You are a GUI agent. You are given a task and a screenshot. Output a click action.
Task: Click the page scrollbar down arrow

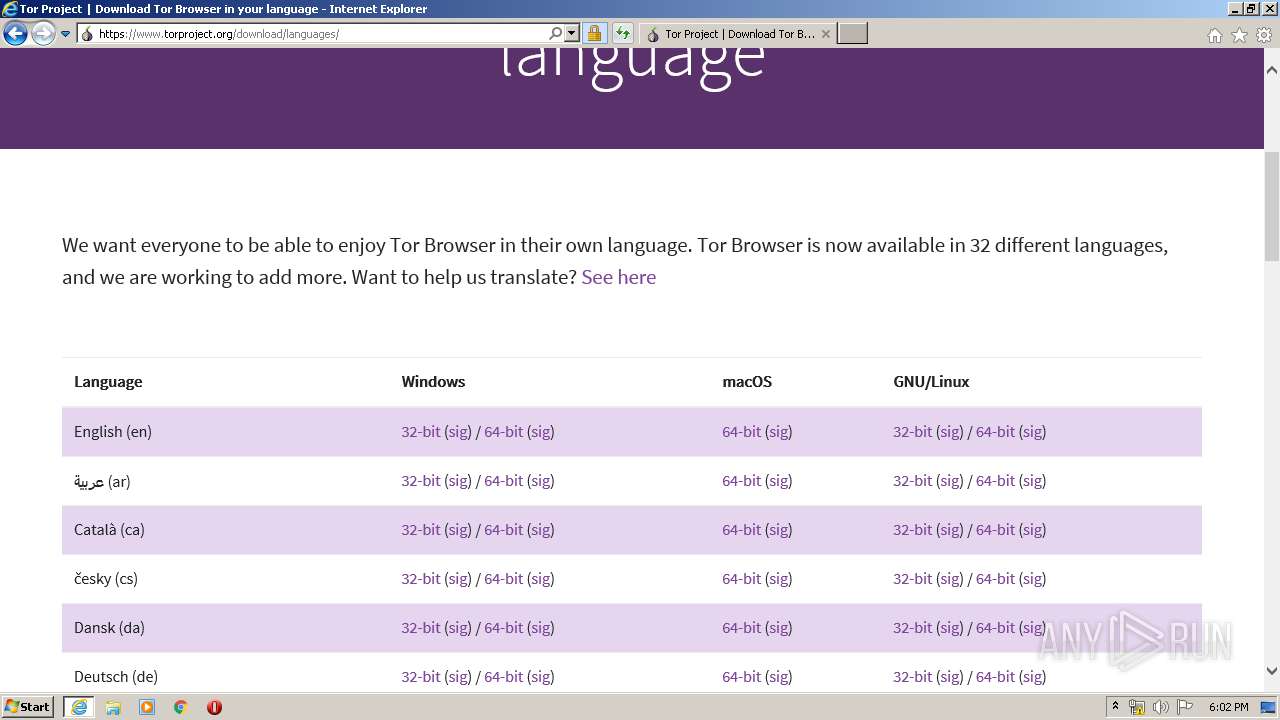pyautogui.click(x=1272, y=672)
